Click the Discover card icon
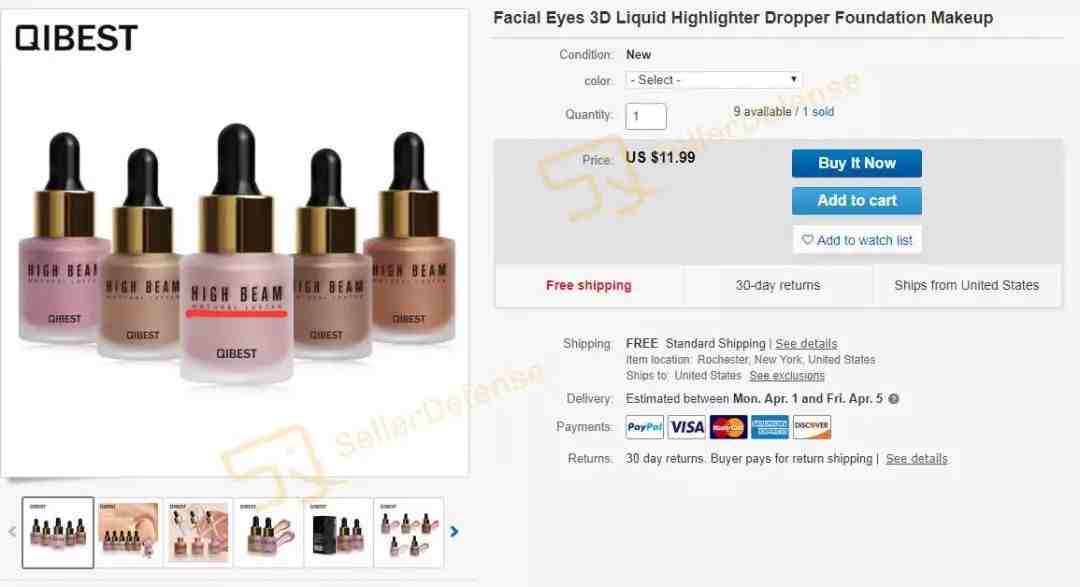Image resolution: width=1080 pixels, height=587 pixels. click(811, 427)
